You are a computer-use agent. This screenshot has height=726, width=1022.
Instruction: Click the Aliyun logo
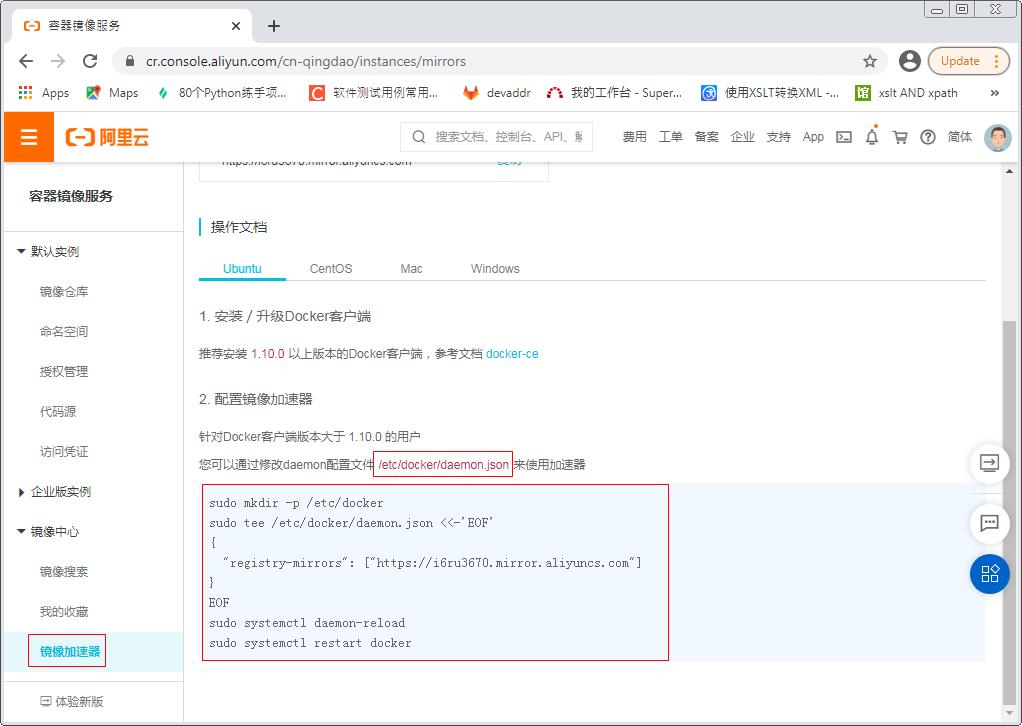click(108, 137)
